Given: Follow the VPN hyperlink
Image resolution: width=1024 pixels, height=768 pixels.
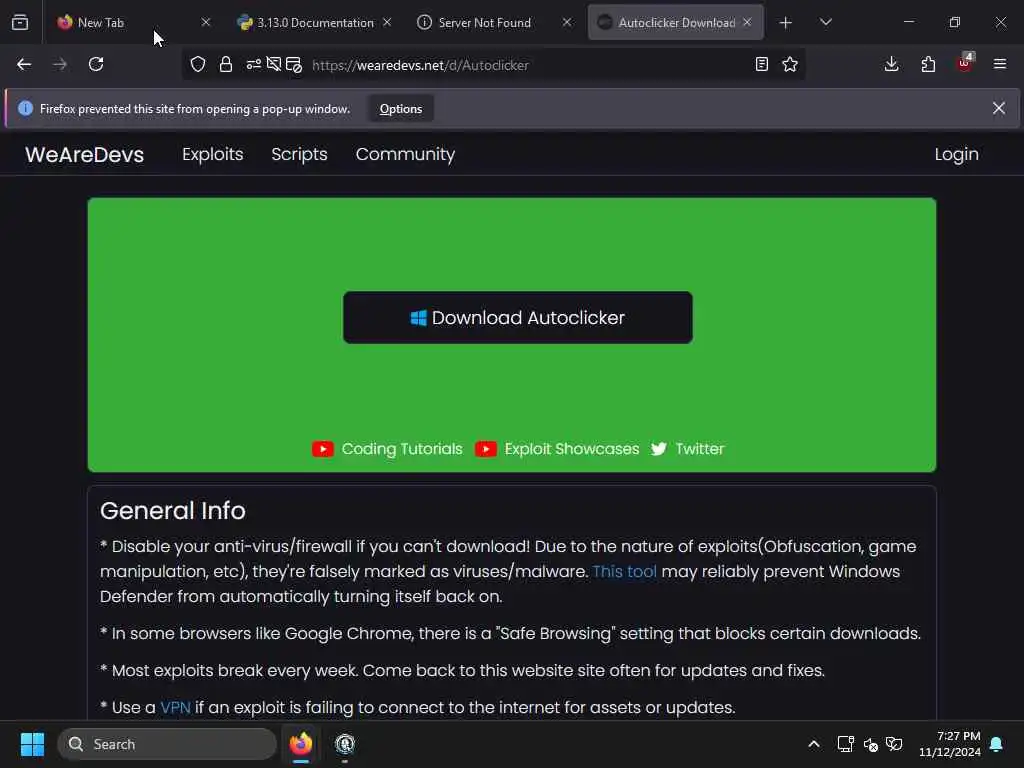Looking at the screenshot, I should tap(175, 707).
